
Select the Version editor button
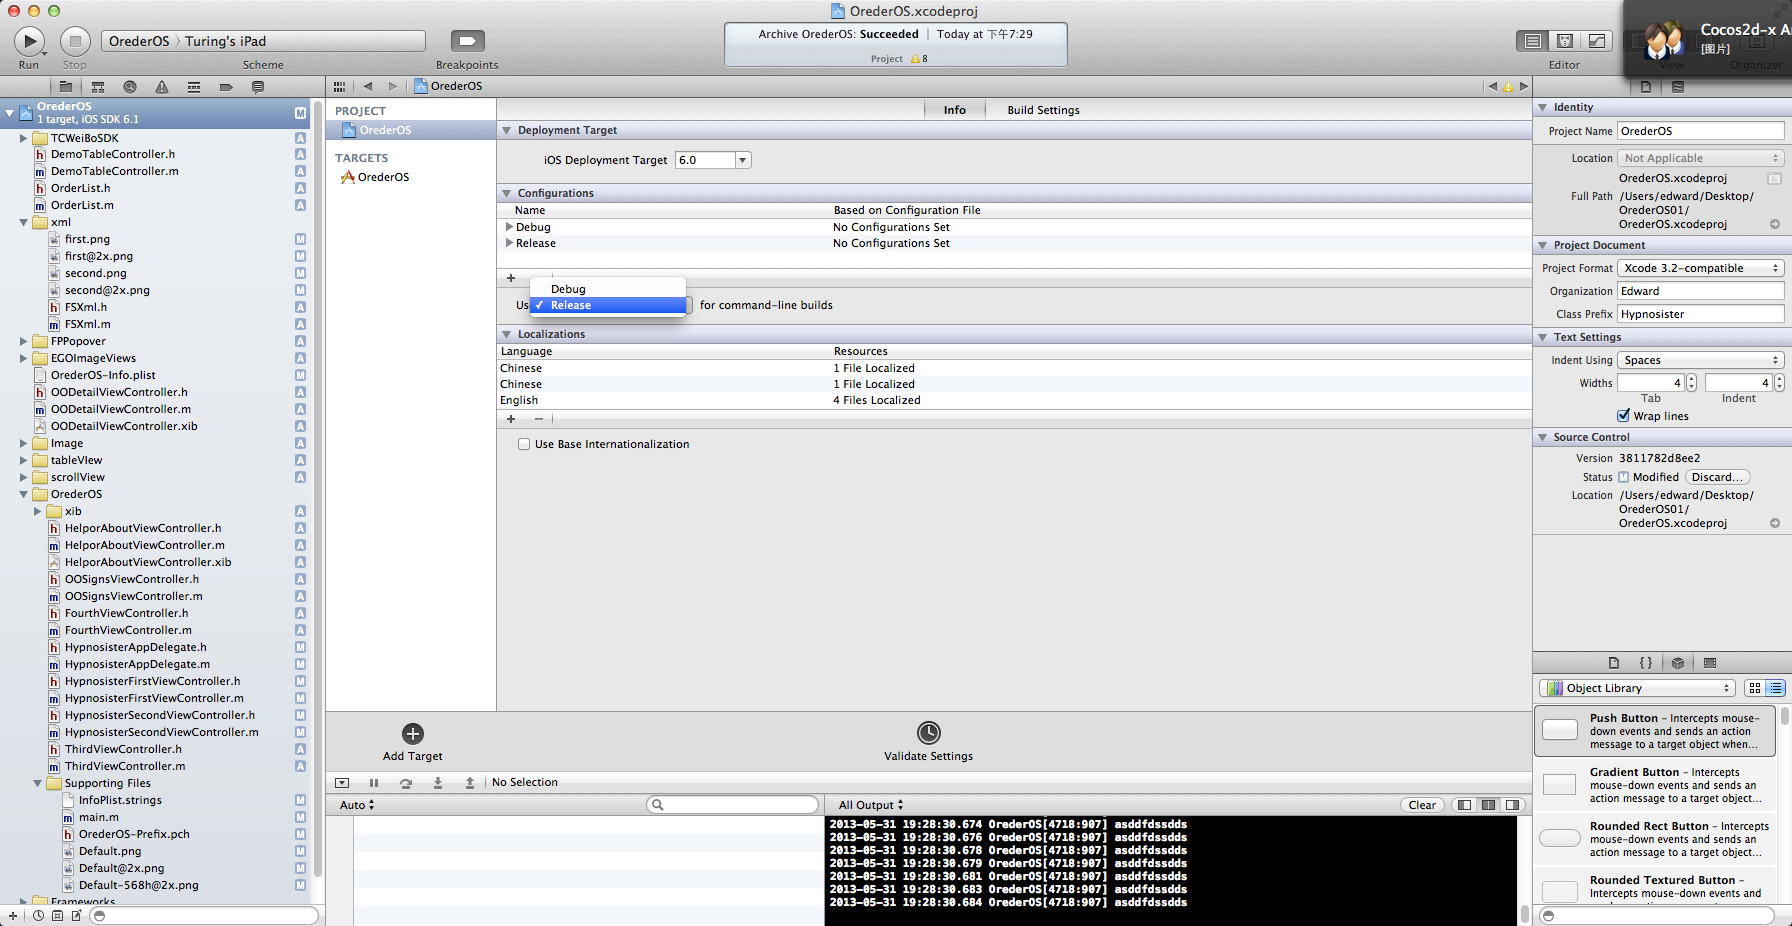pyautogui.click(x=1598, y=41)
